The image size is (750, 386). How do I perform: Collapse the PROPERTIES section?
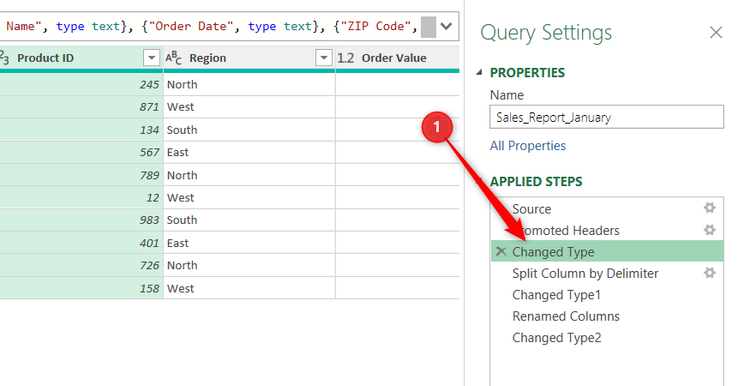point(479,72)
